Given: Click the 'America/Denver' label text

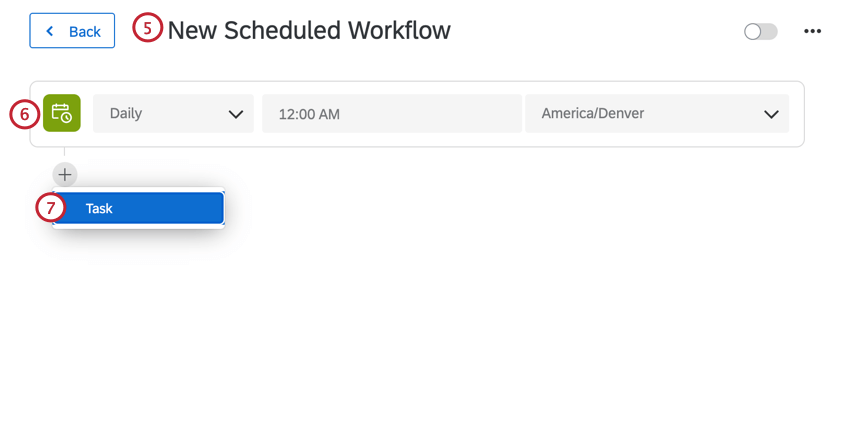Looking at the screenshot, I should (593, 113).
